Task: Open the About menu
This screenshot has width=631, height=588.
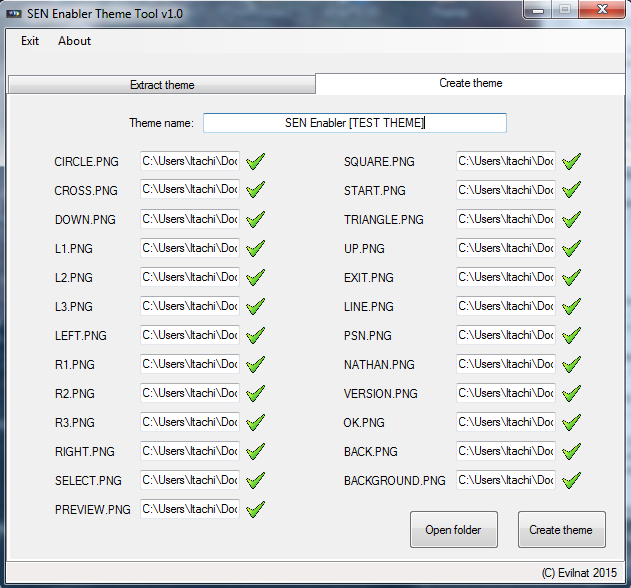Action: (74, 41)
